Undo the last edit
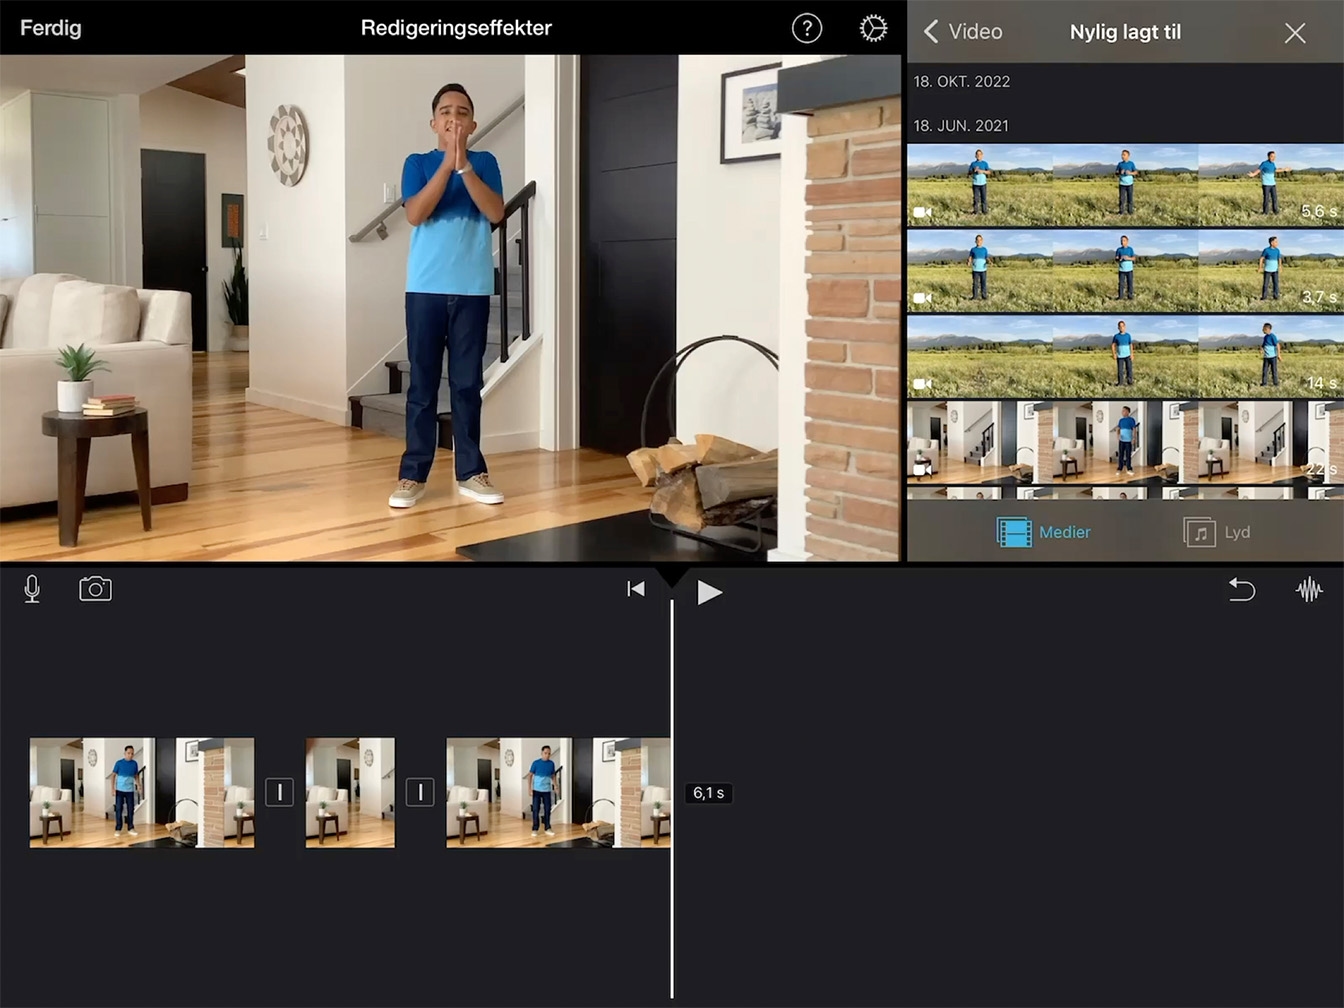 tap(1241, 589)
